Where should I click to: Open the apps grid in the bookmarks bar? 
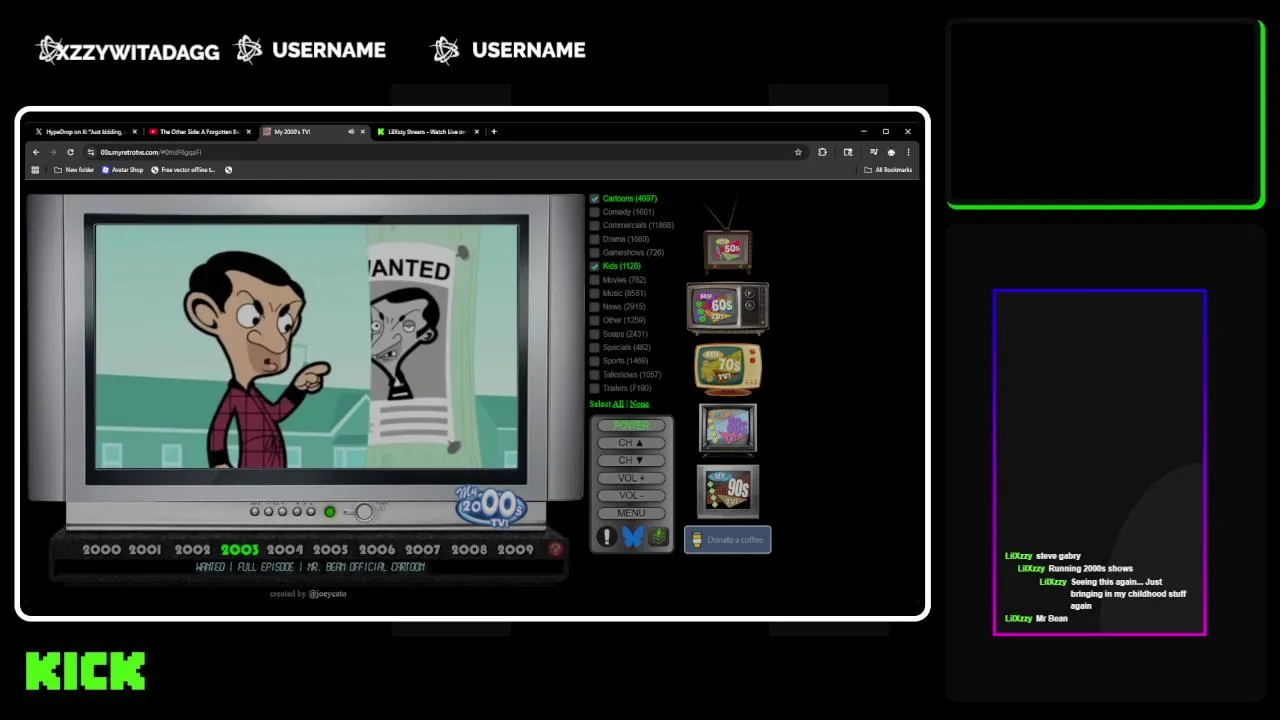(x=35, y=170)
